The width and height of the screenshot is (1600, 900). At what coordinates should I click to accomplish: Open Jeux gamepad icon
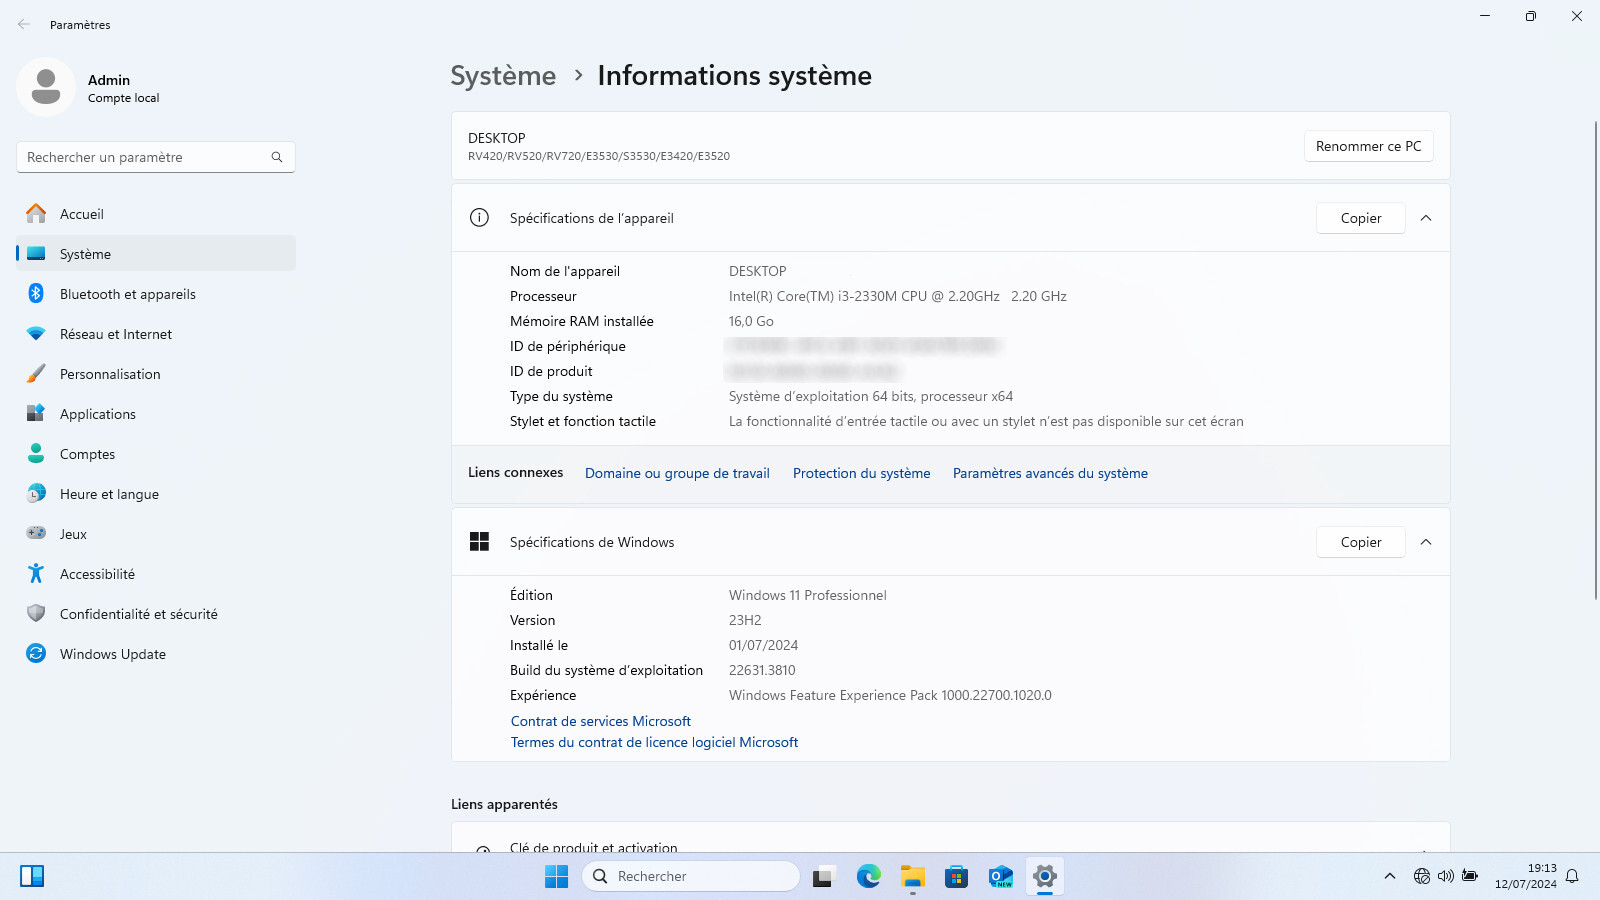click(x=36, y=533)
